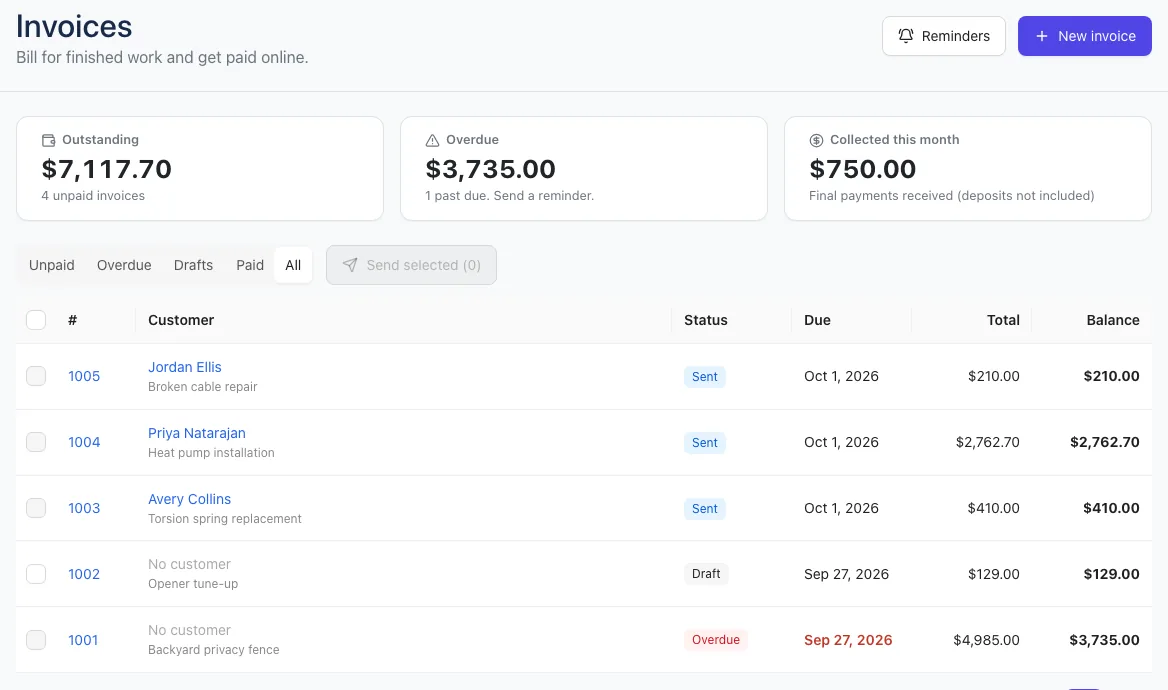Mark the checkbox for invoice 1001
Image resolution: width=1168 pixels, height=690 pixels.
coord(36,639)
